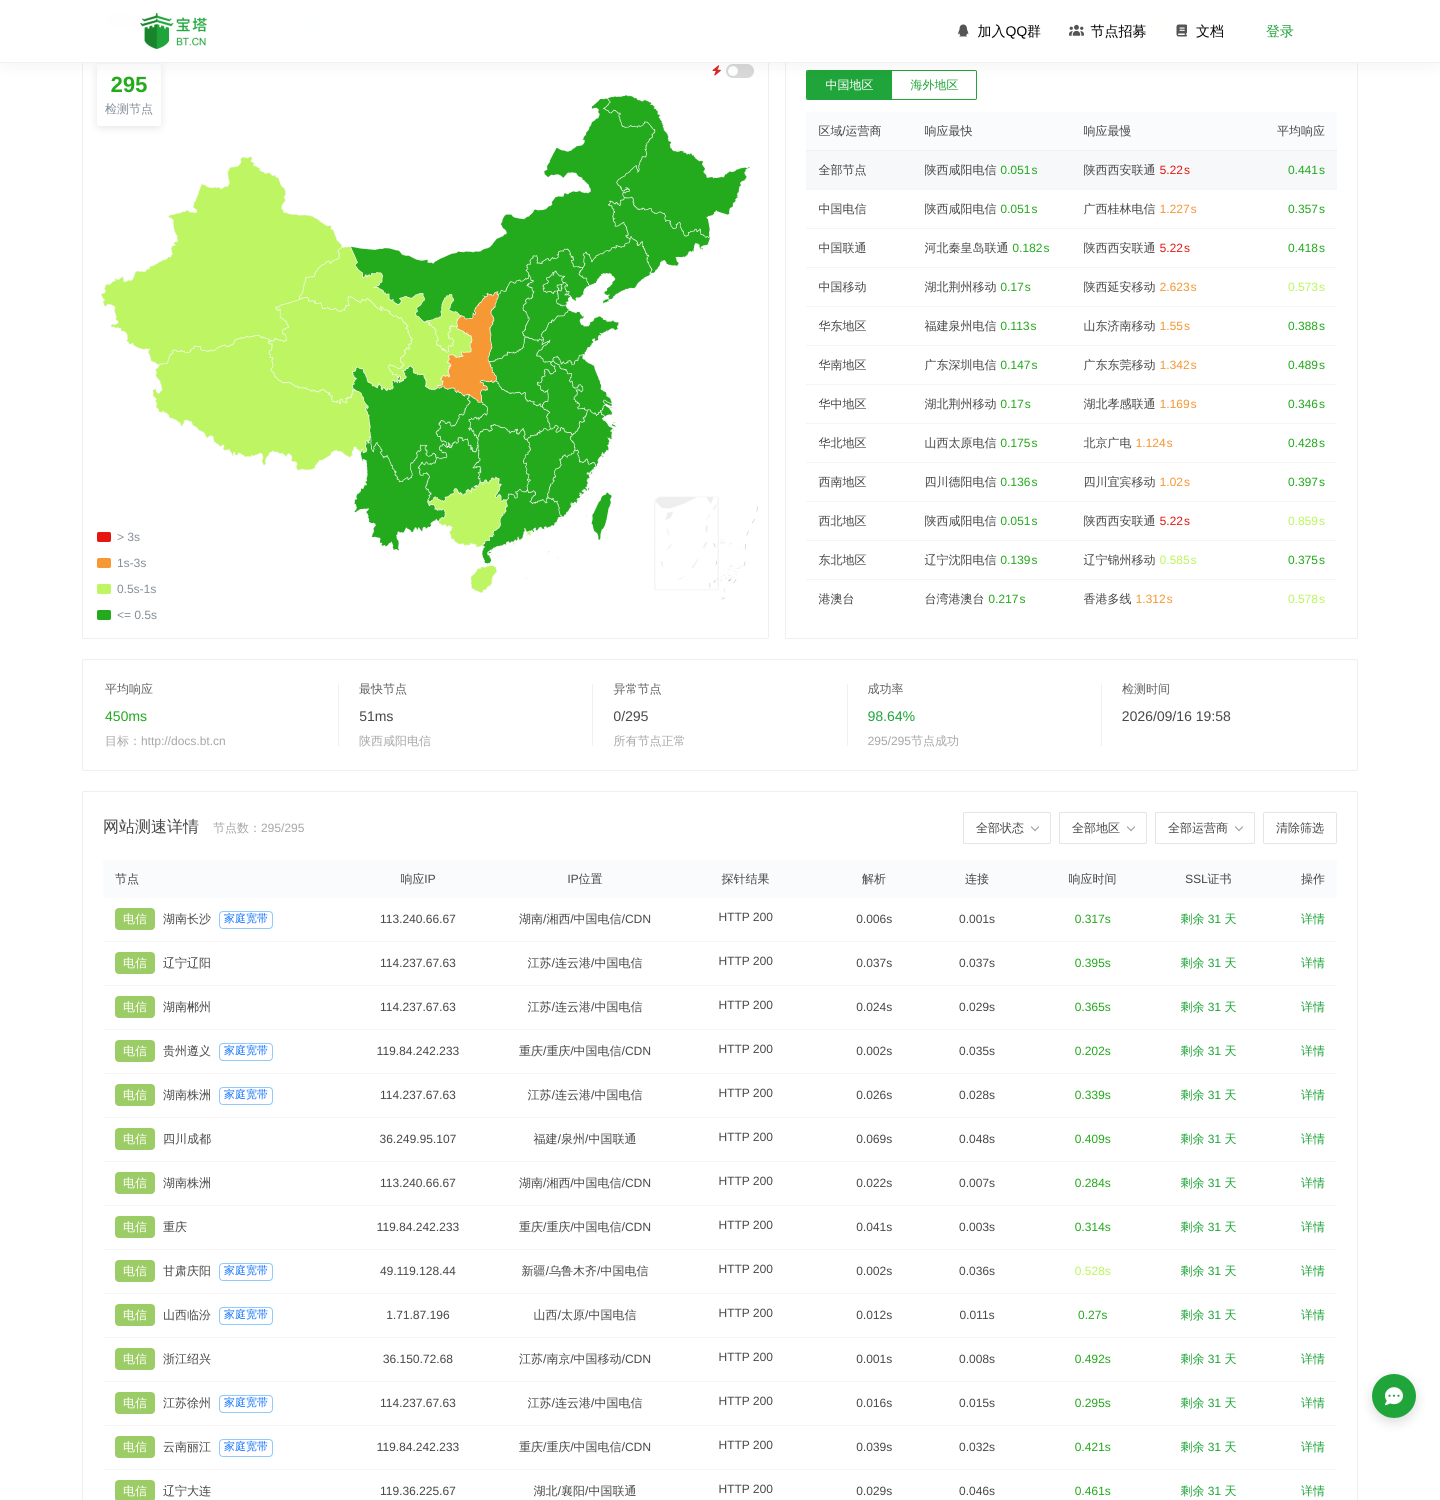Select the 港澳台 row in region table

pyautogui.click(x=1071, y=599)
